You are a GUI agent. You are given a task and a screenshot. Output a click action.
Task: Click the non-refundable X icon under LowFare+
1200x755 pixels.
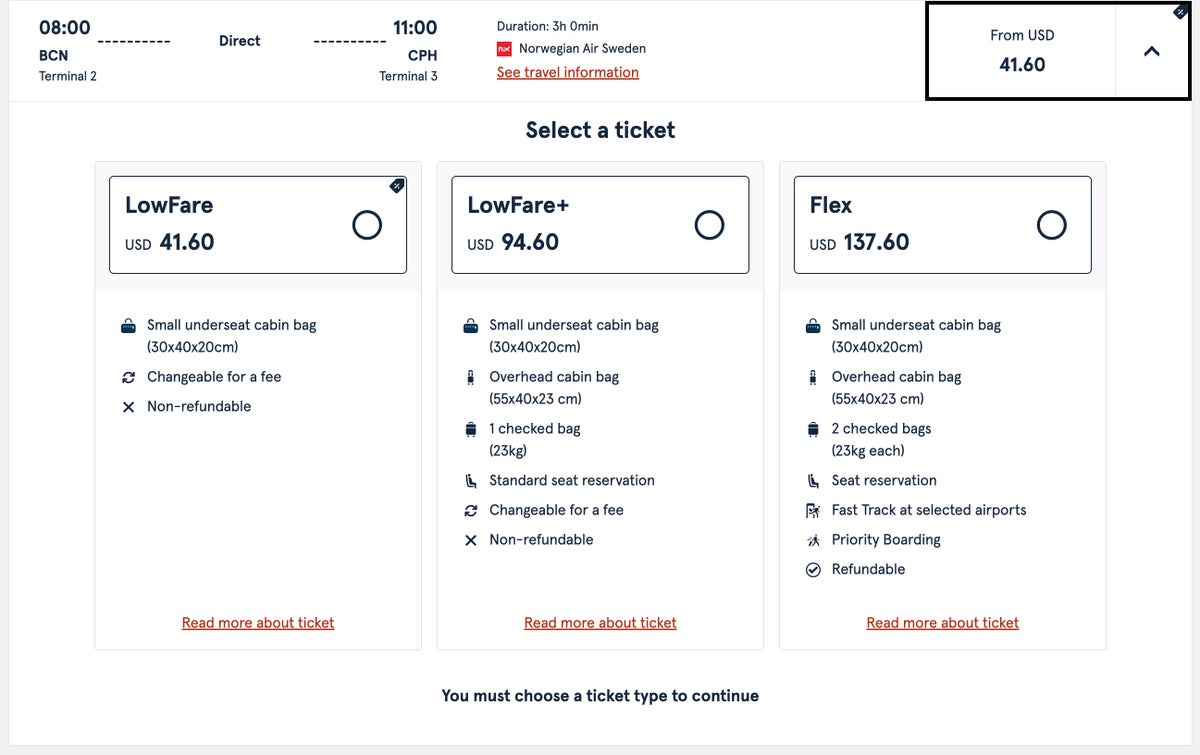coord(470,539)
